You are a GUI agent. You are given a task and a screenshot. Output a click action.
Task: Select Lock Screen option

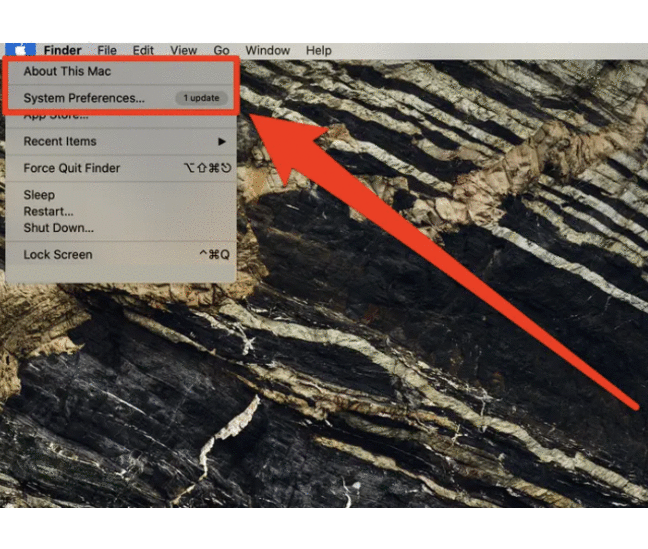click(x=58, y=255)
